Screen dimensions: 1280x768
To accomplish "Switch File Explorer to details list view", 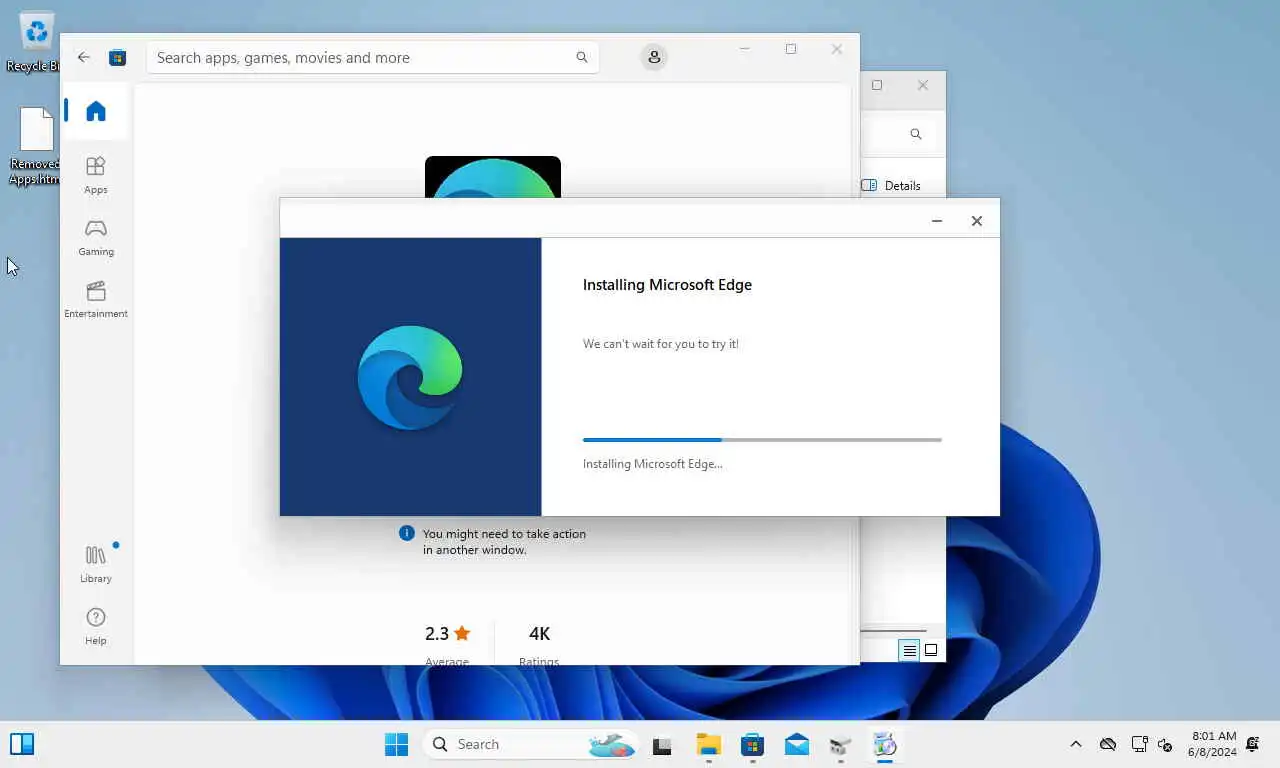I will pyautogui.click(x=909, y=650).
